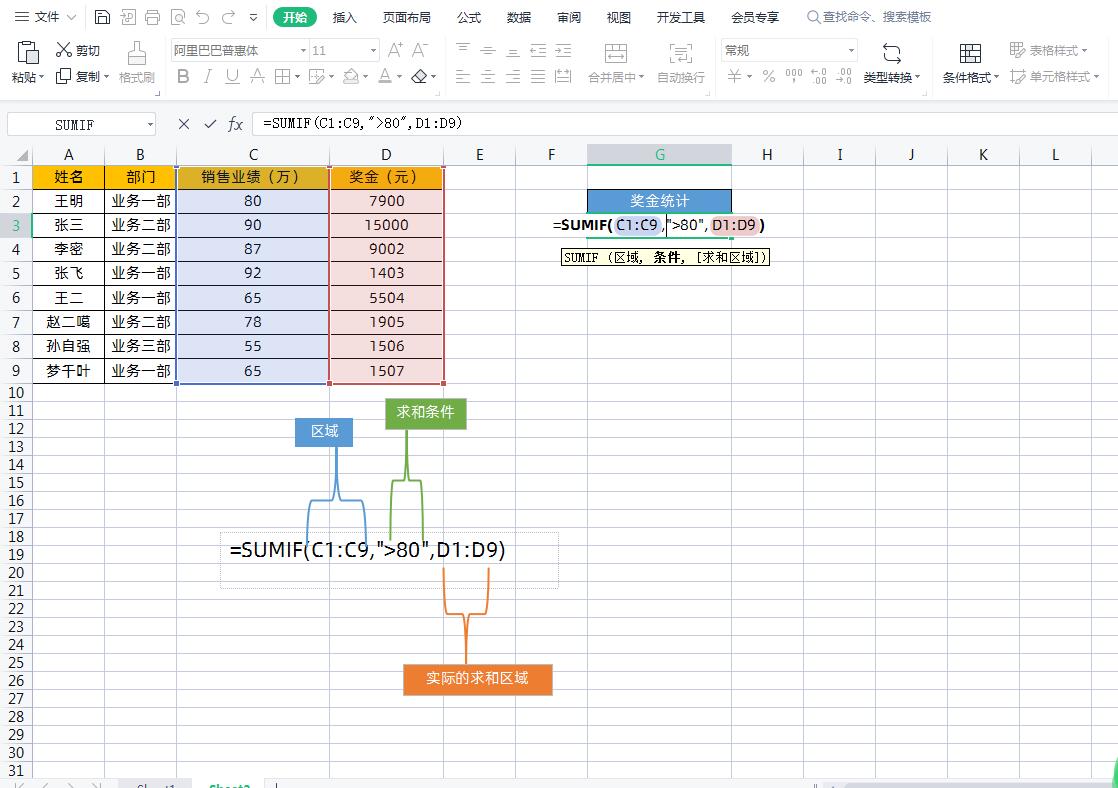Switch to the Developer Tools (开发工具) tab

coord(680,17)
